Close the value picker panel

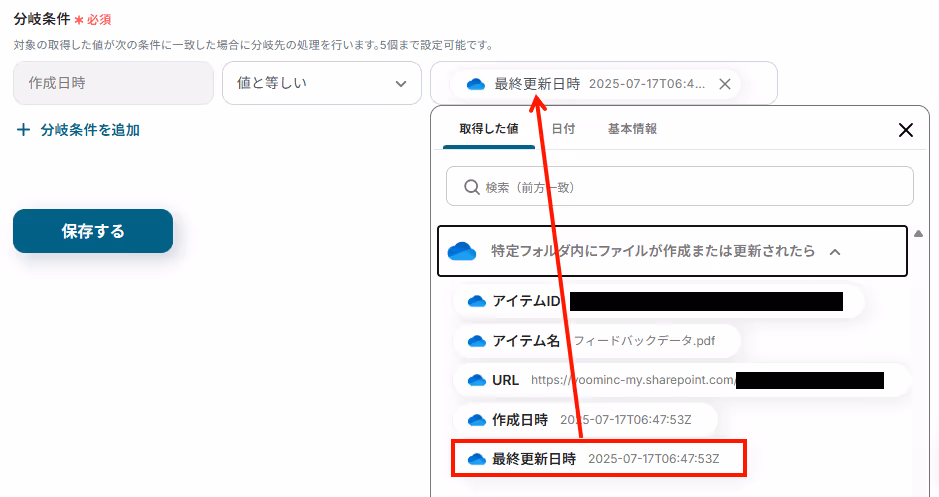[x=905, y=130]
